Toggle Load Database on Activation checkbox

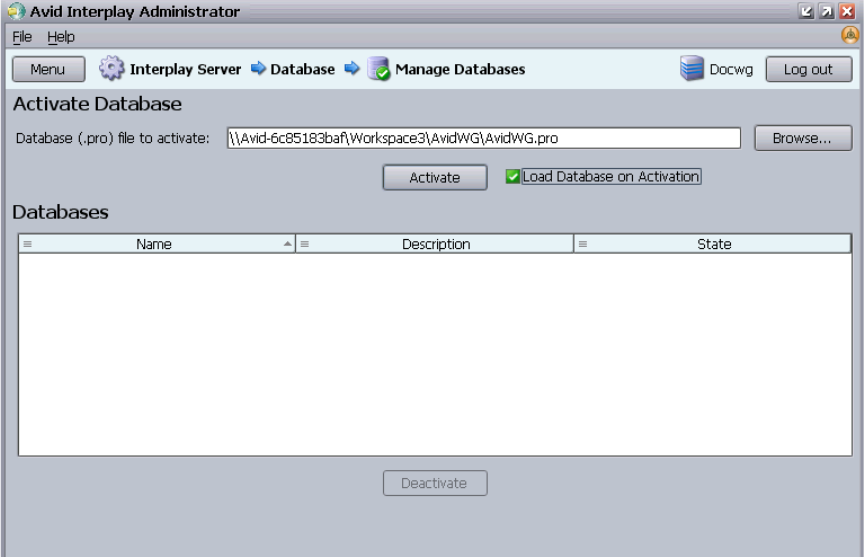512,176
